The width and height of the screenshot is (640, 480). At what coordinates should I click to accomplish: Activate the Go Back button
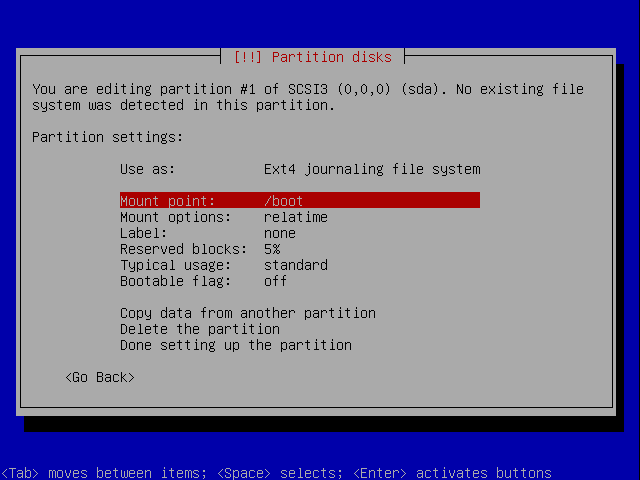click(x=100, y=377)
